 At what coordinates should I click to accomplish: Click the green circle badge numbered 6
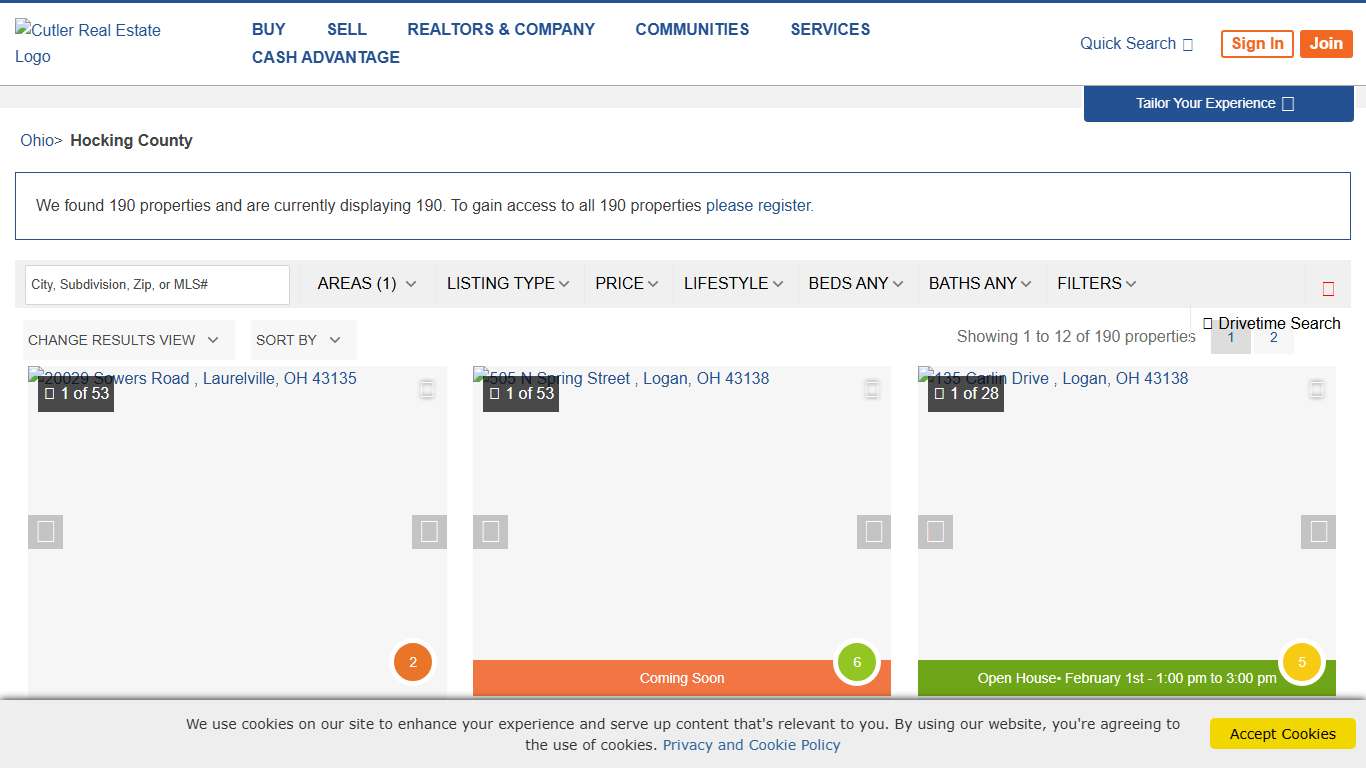[x=857, y=662]
